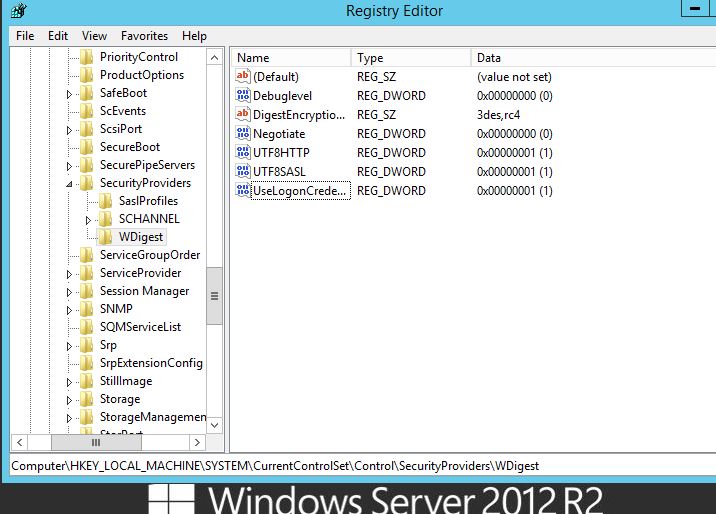Expand the StorageManagemen key
The image size is (716, 514).
[x=69, y=418]
